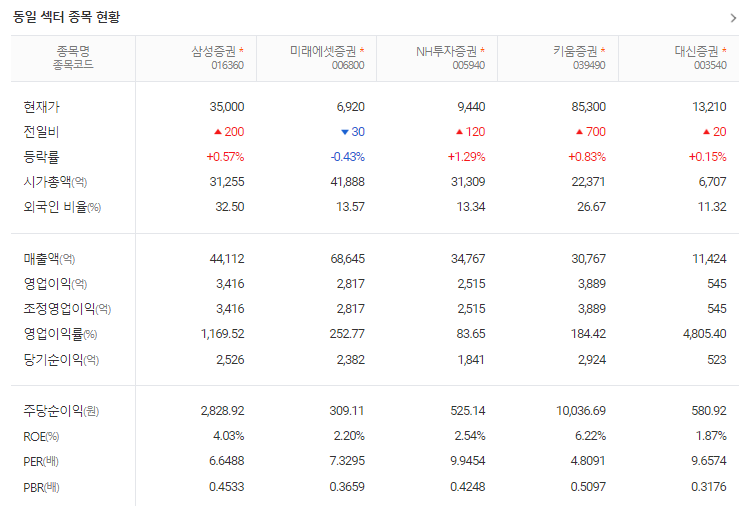739x506 pixels.
Task: Click current price 35,000
Action: tap(227, 107)
